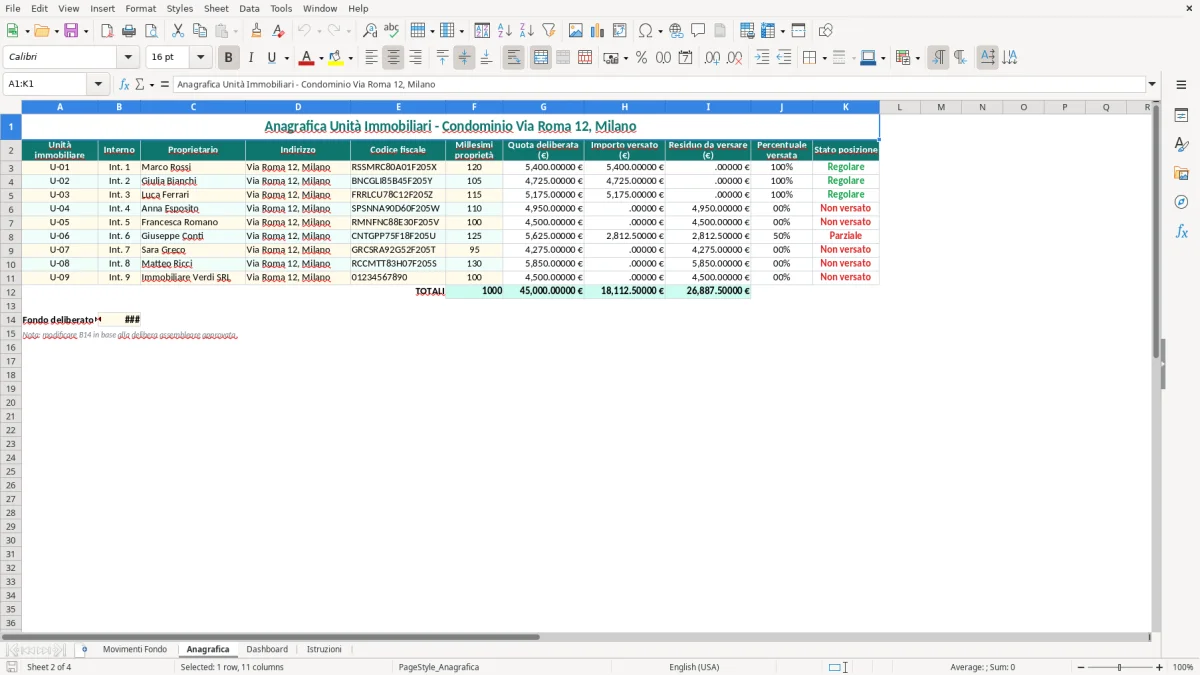Click the zoom slider handle

1120,667
